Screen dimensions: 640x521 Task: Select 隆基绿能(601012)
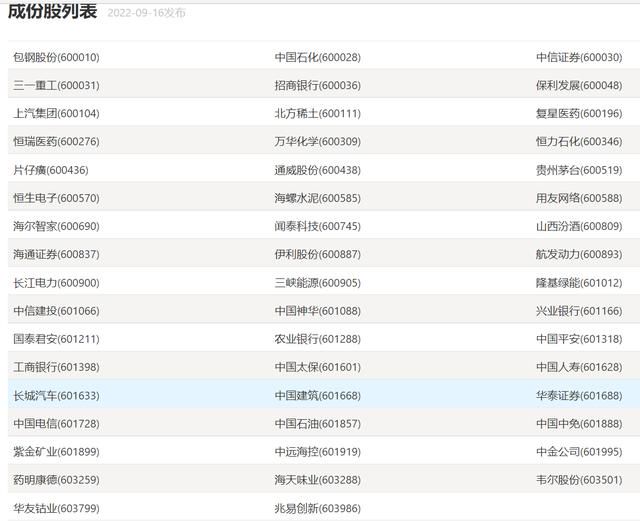(579, 283)
